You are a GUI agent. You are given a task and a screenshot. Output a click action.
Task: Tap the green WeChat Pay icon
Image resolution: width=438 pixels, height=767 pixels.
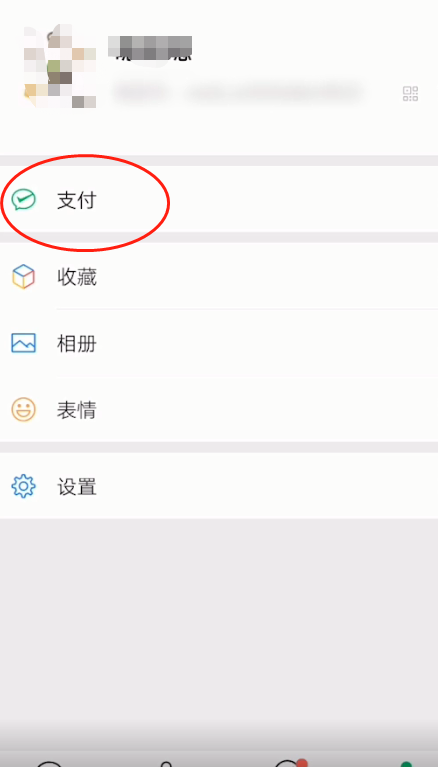pos(23,200)
